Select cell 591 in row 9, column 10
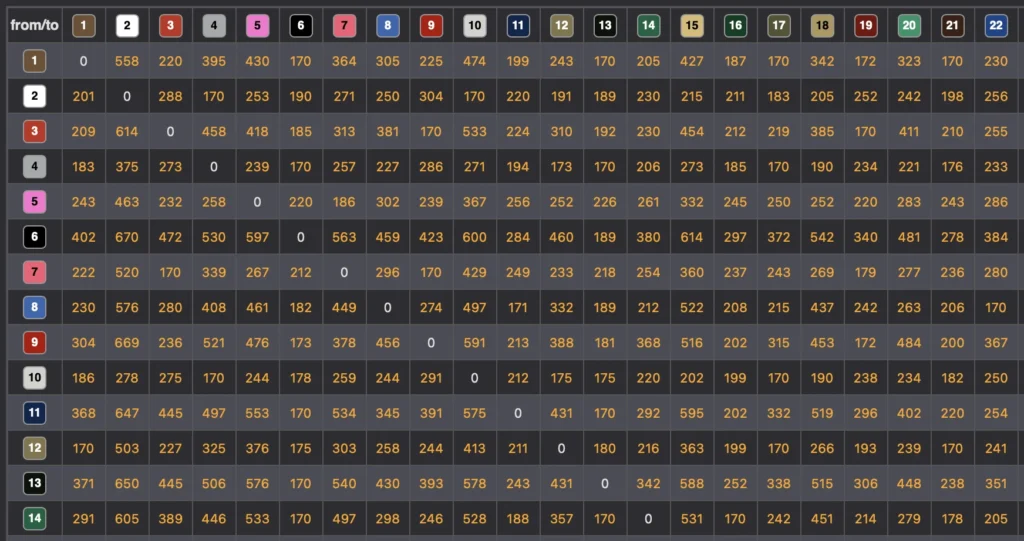Screen dimensions: 1024x541 [x=474, y=342]
